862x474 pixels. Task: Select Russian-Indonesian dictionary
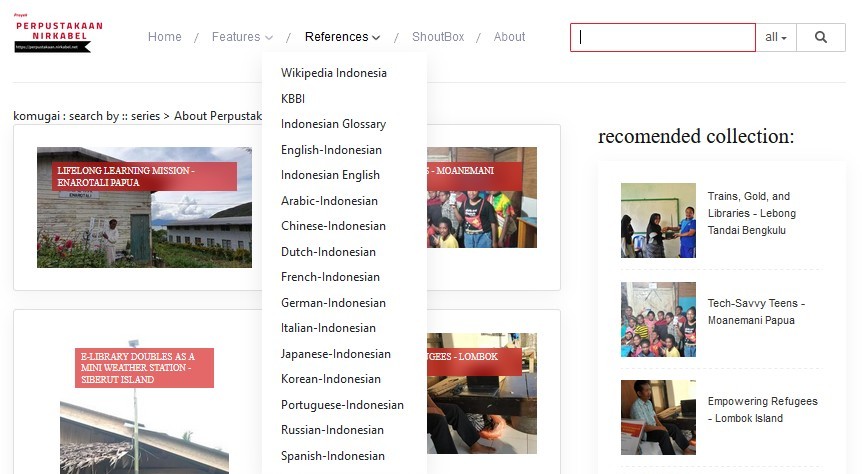click(332, 430)
